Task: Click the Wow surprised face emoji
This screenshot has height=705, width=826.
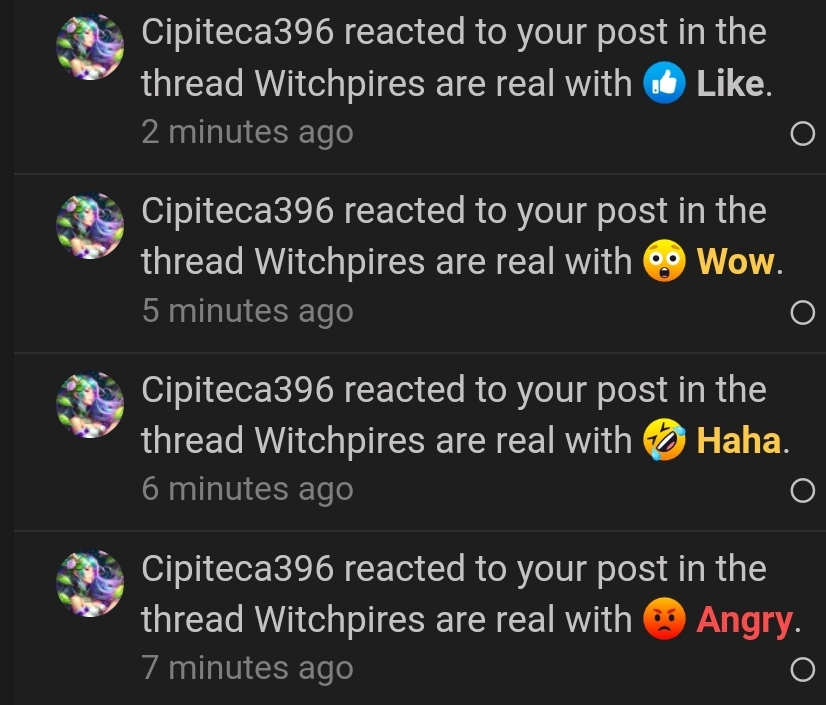Action: pyautogui.click(x=664, y=261)
